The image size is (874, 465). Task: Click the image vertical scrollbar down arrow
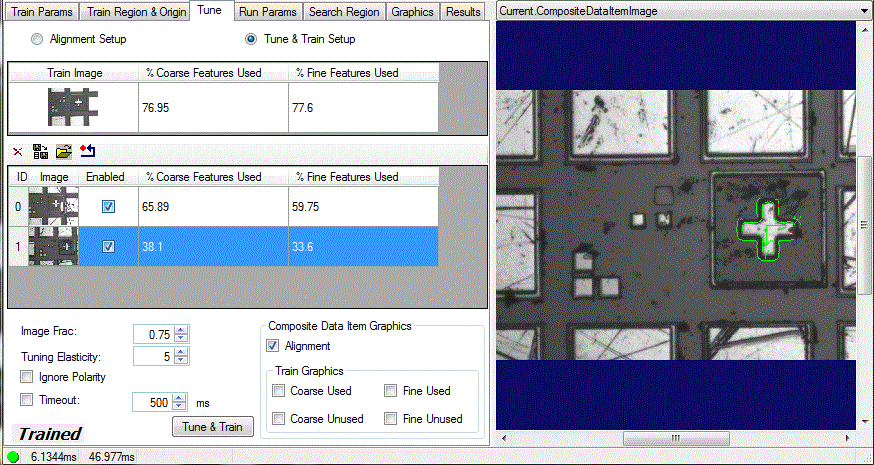click(865, 422)
